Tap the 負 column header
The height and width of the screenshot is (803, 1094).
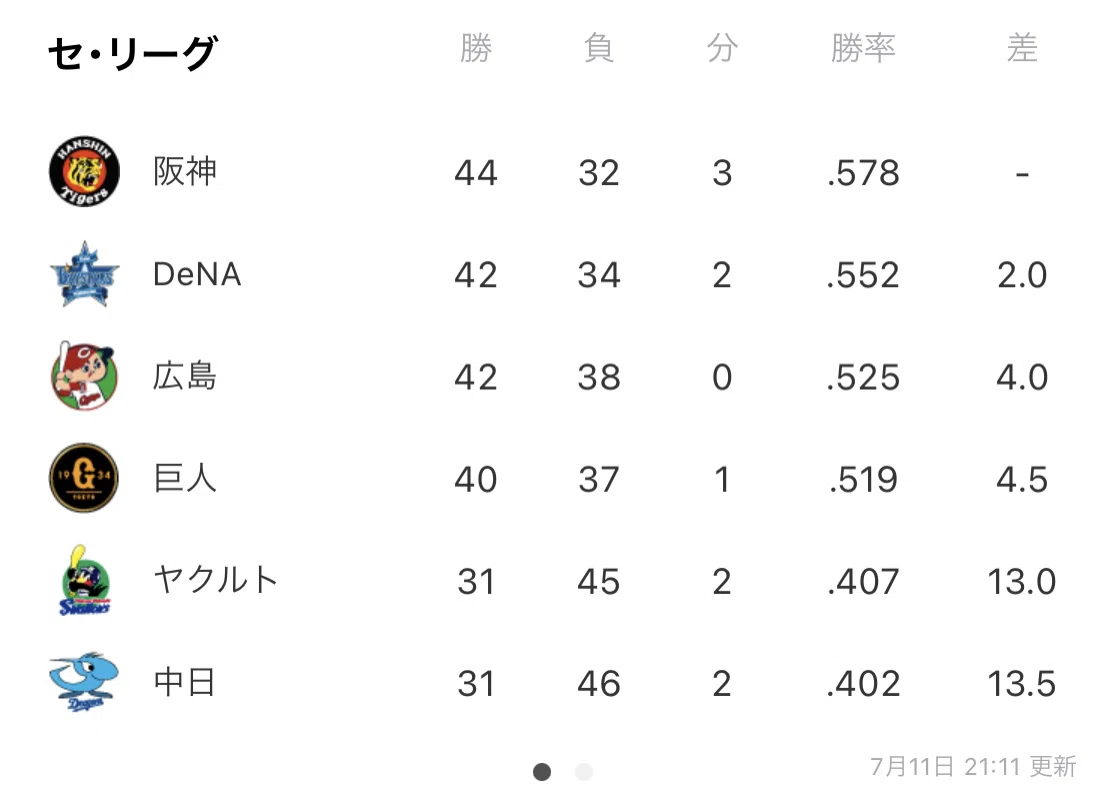(599, 49)
